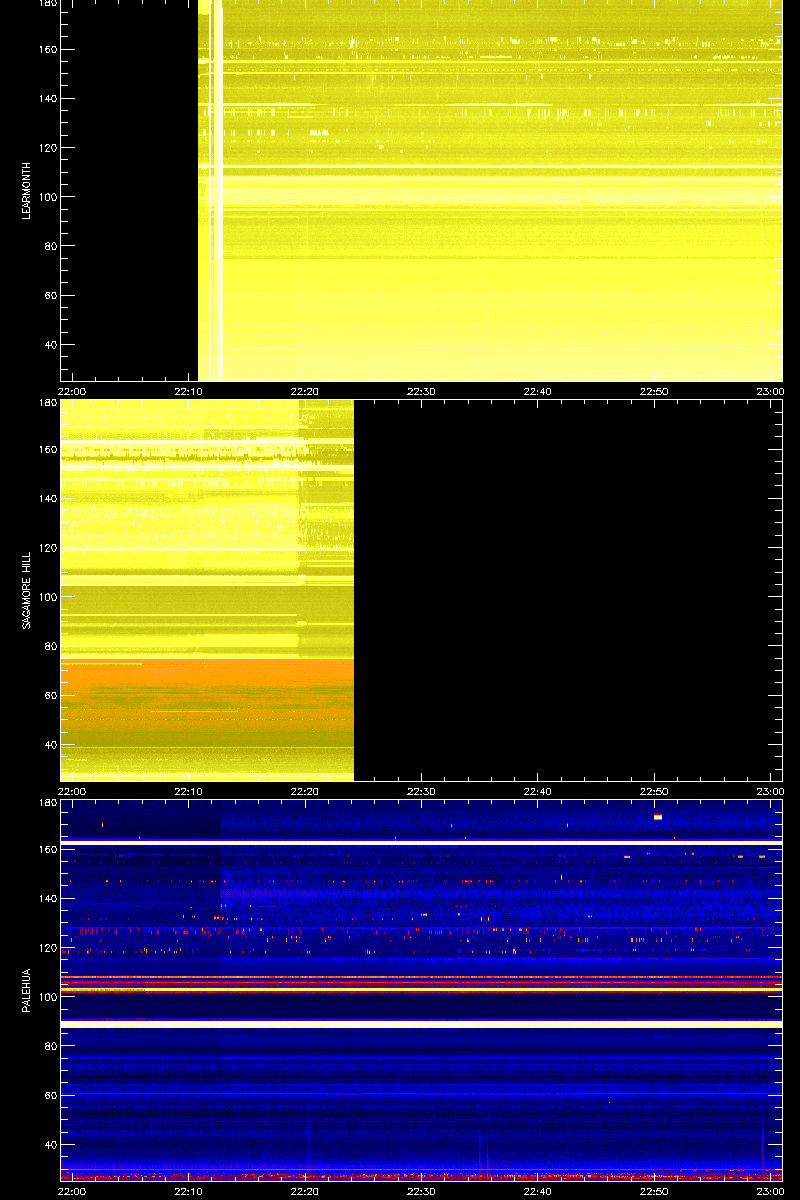800x1200 pixels.
Task: Pick frequency label 80 on Palehua axis
Action: [50, 1045]
